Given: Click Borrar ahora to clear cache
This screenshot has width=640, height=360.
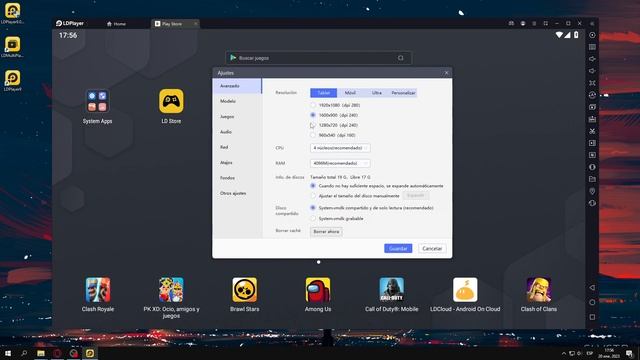Looking at the screenshot, I should [326, 231].
